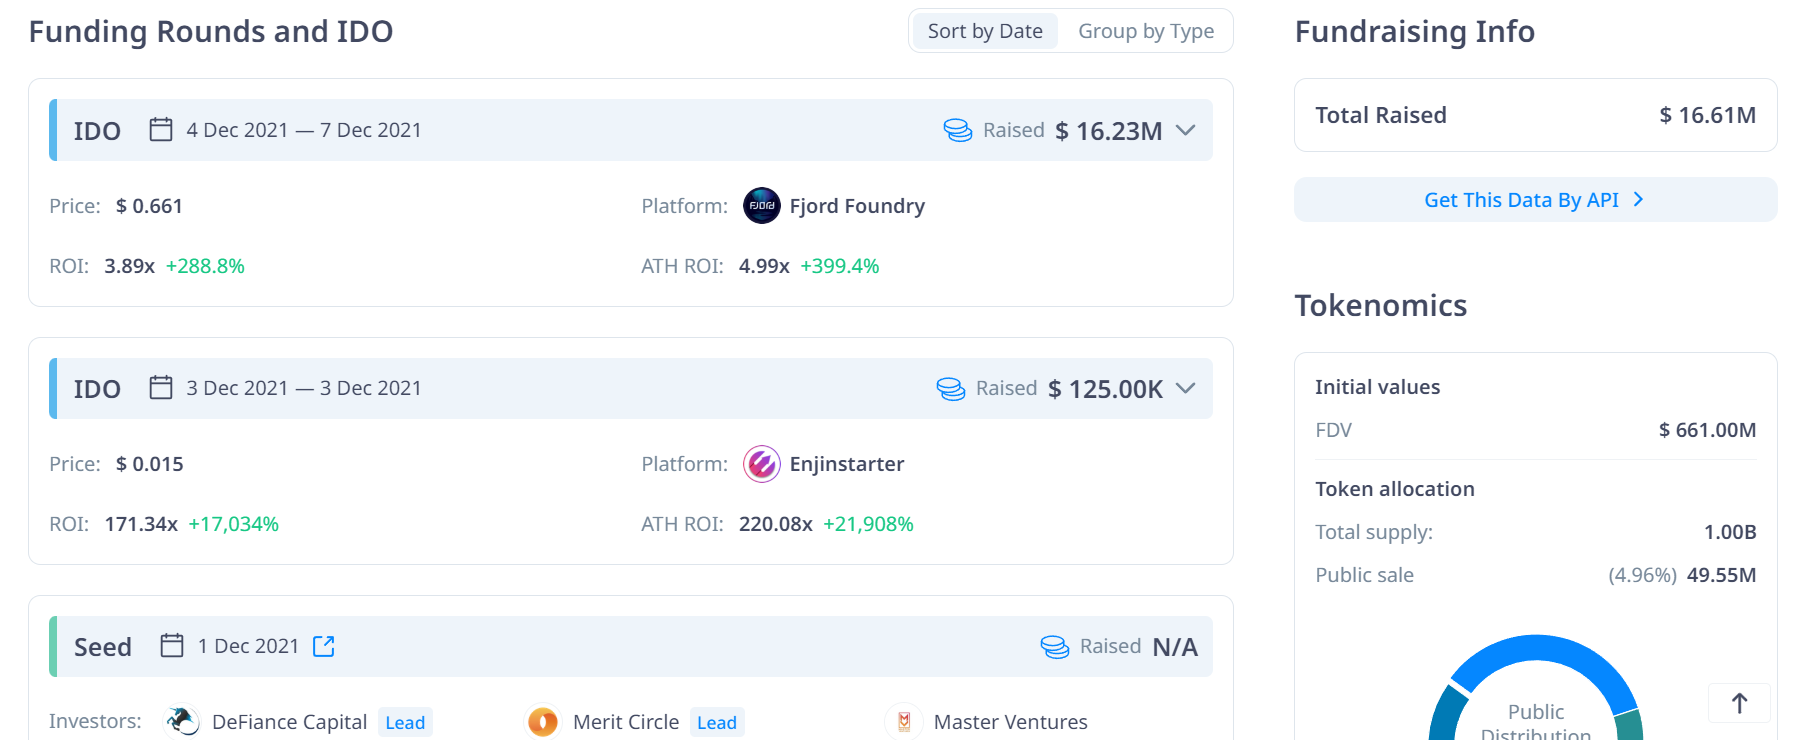The width and height of the screenshot is (1802, 740).
Task: Click the Master Ventures investor logo
Action: 904,721
